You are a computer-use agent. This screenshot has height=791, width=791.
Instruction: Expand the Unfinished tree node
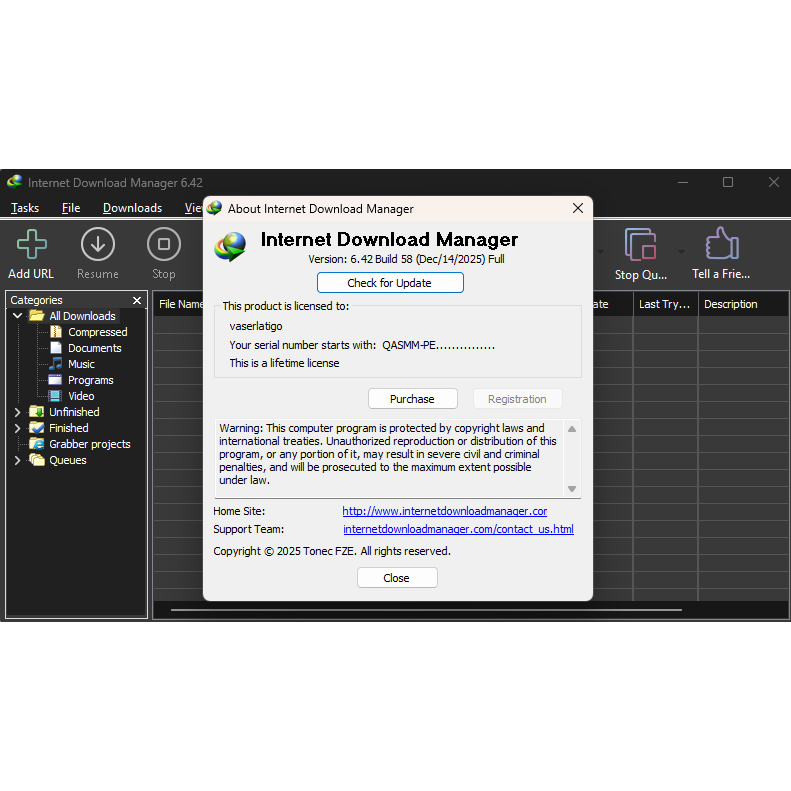click(x=17, y=412)
